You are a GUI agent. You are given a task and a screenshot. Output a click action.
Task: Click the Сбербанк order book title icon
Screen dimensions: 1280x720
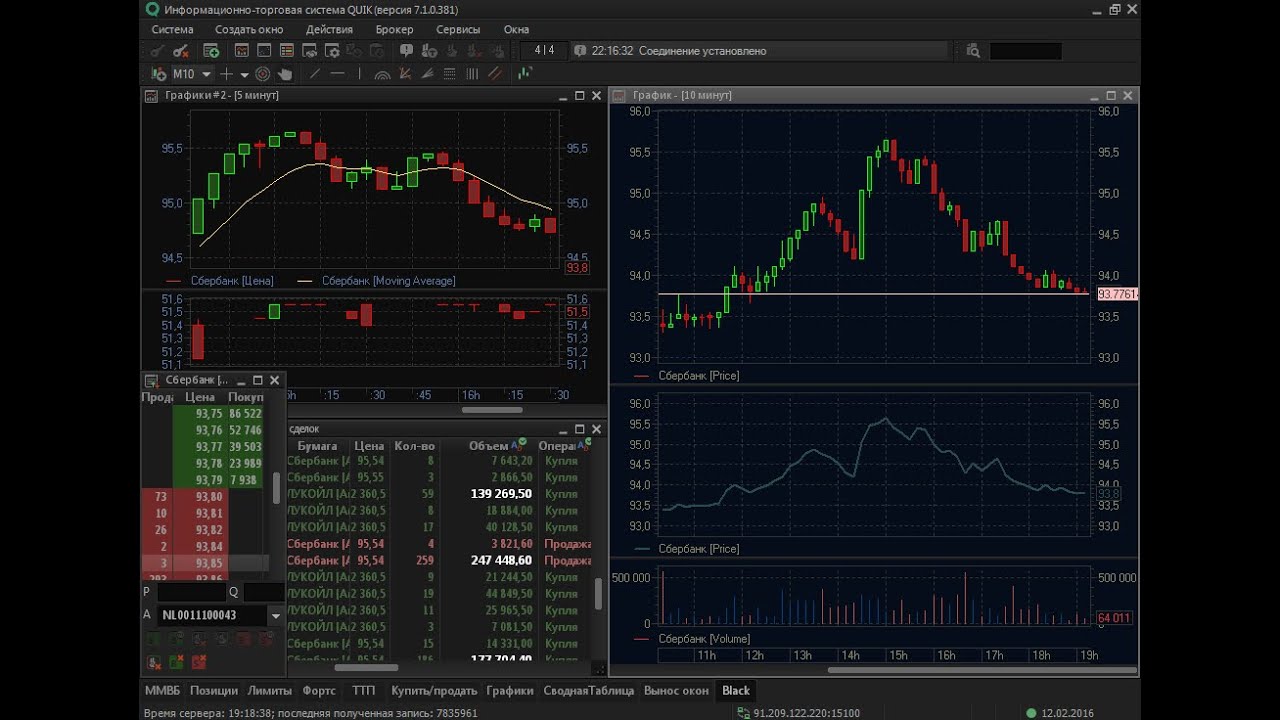coord(152,381)
